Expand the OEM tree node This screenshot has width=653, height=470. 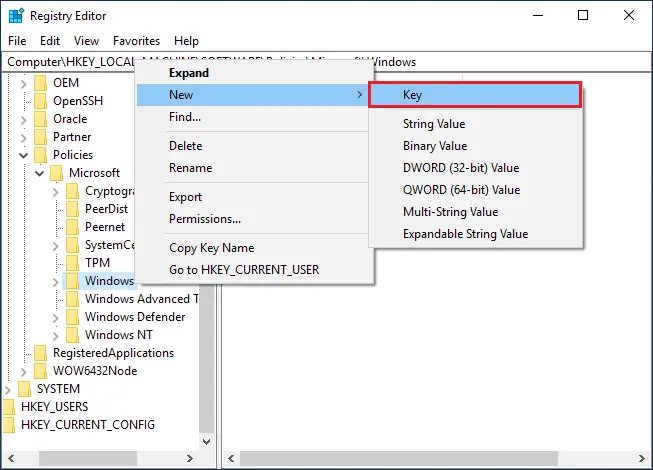tap(24, 84)
